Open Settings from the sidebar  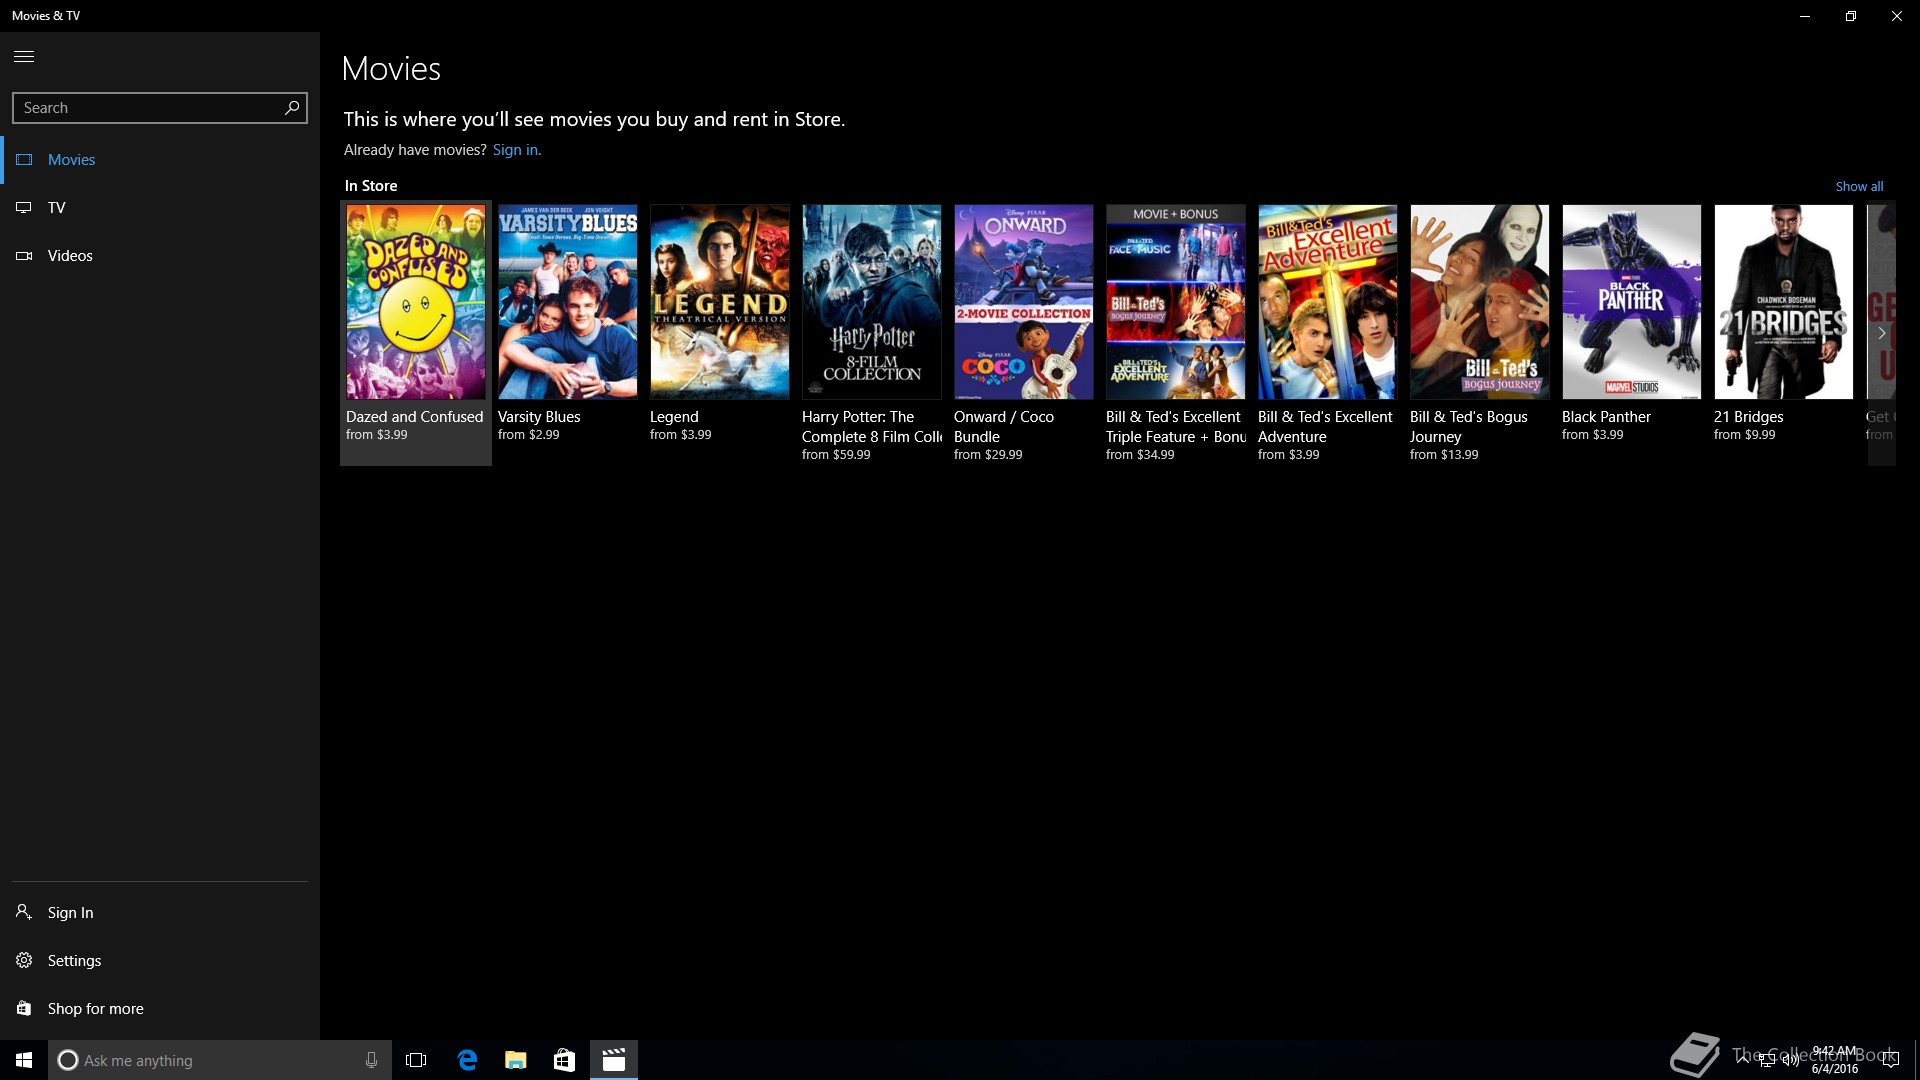(160, 960)
